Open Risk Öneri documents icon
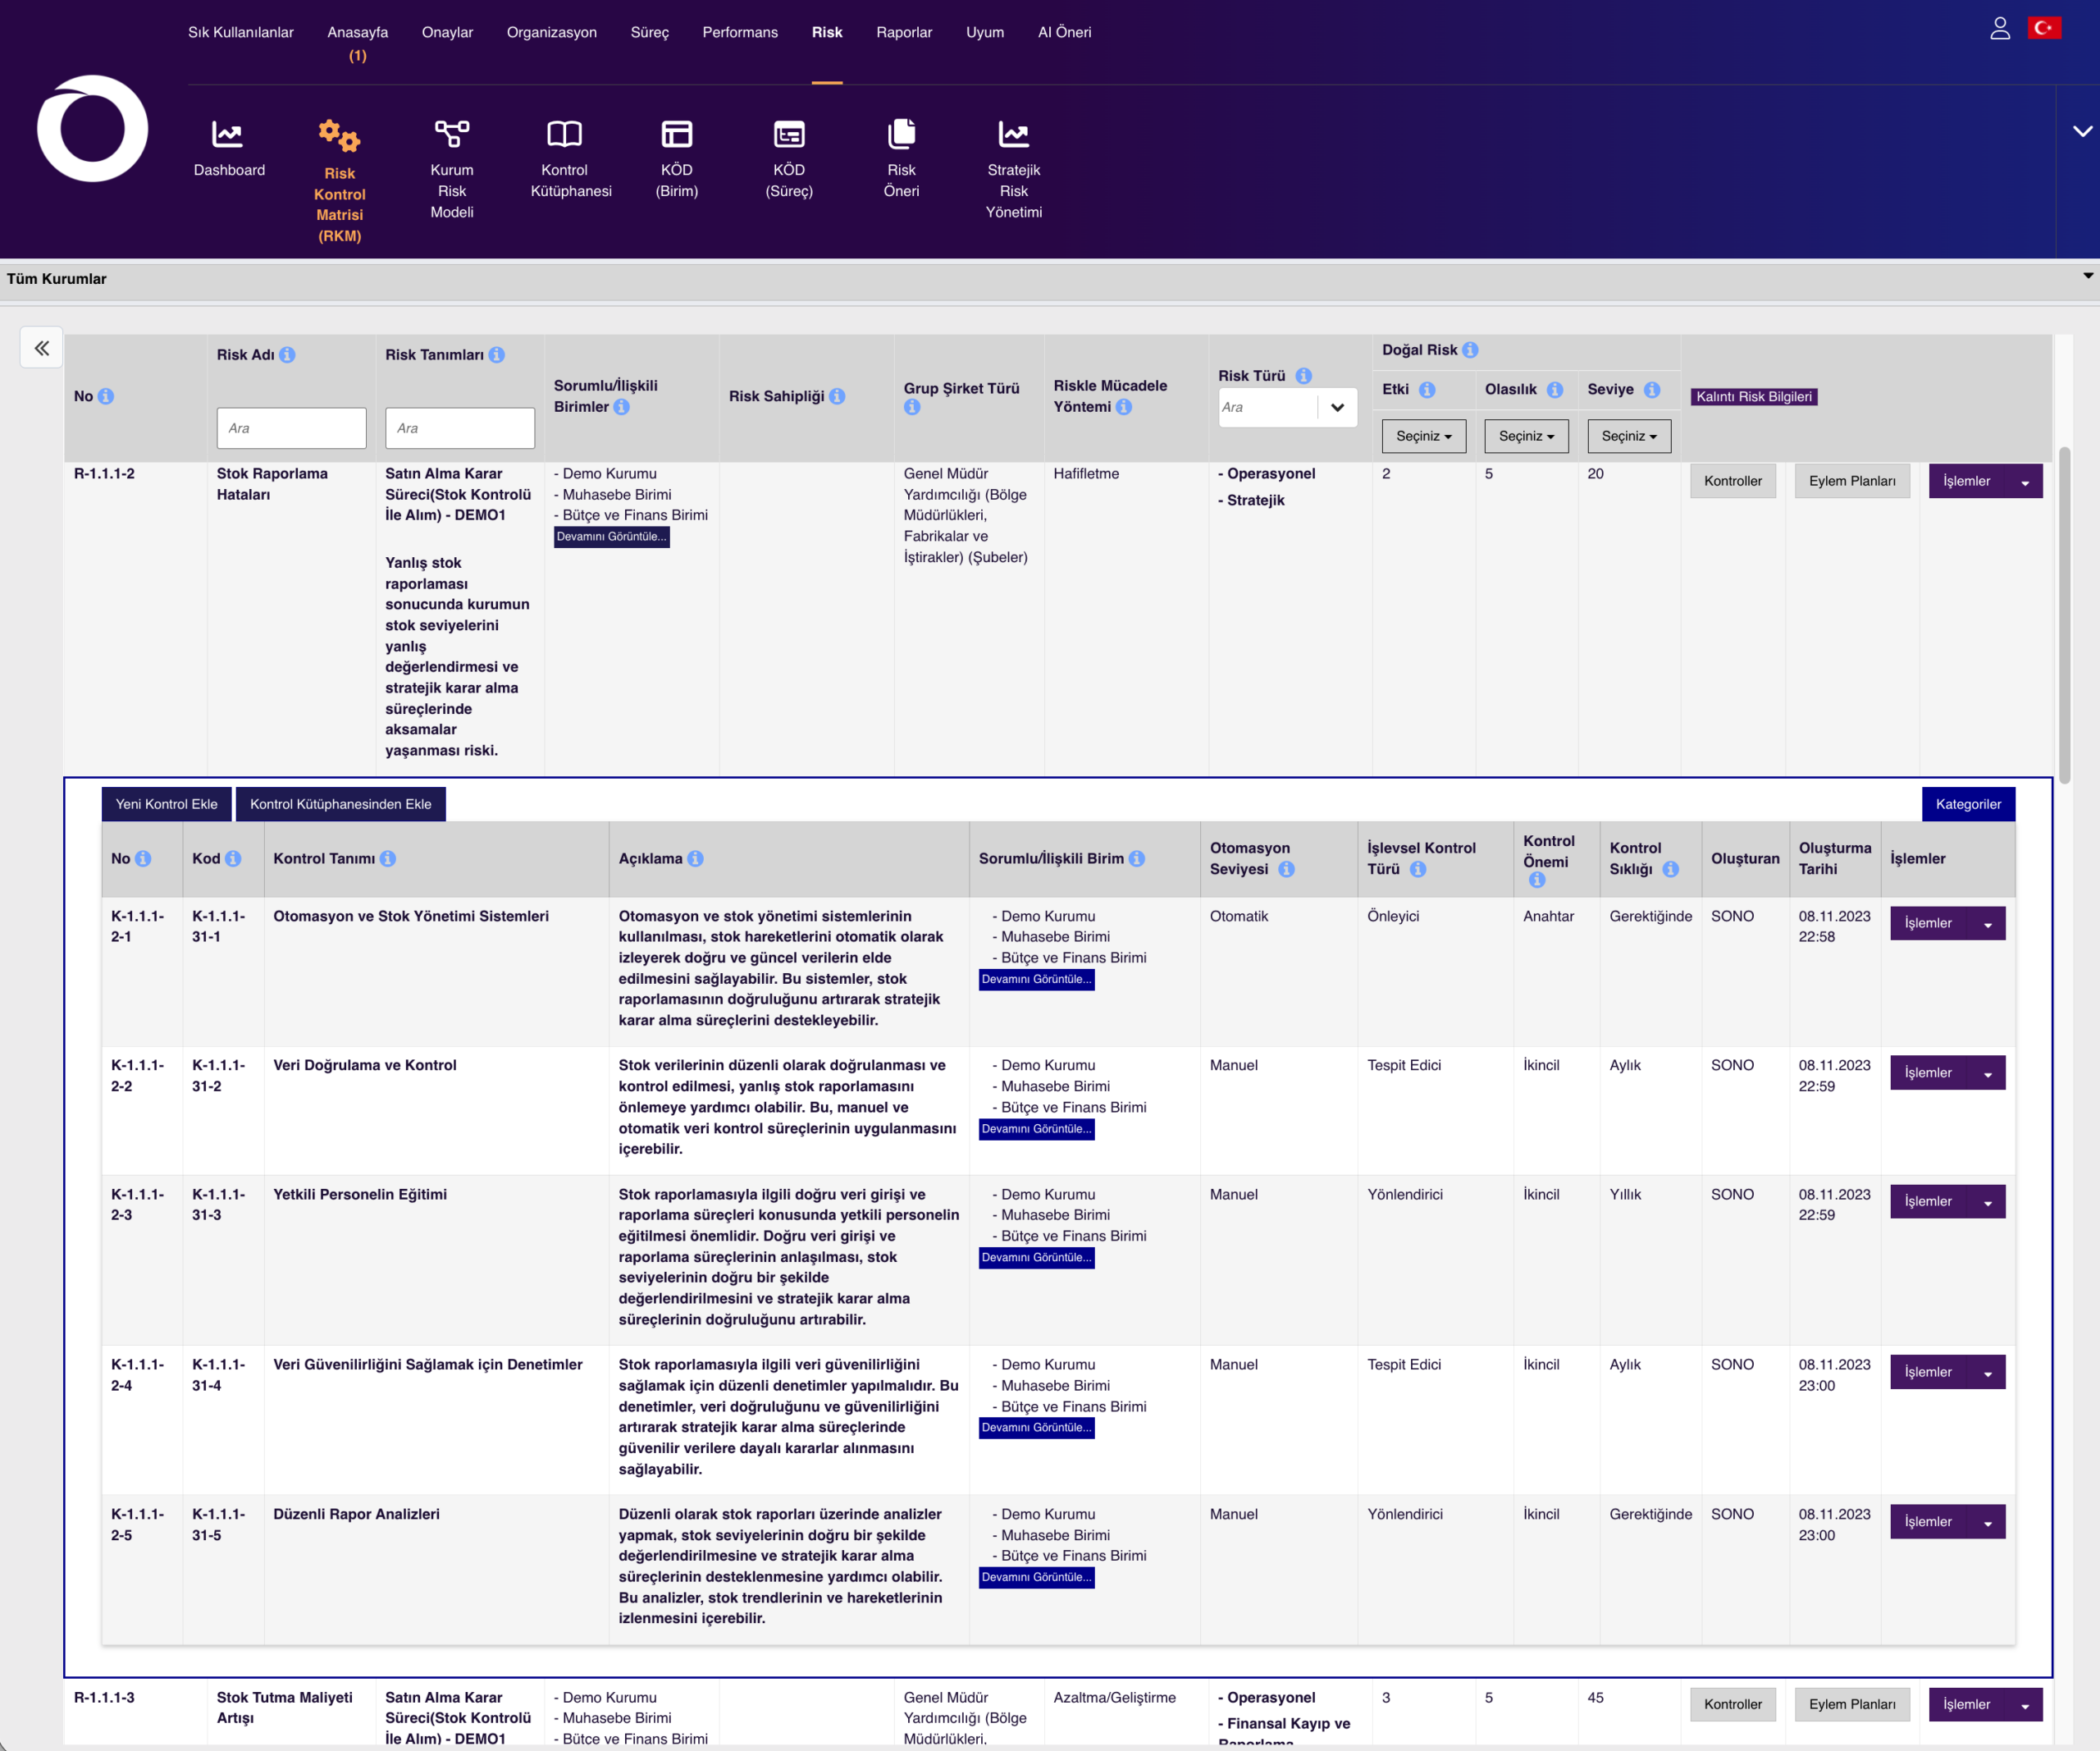This screenshot has width=2100, height=1751. point(901,134)
